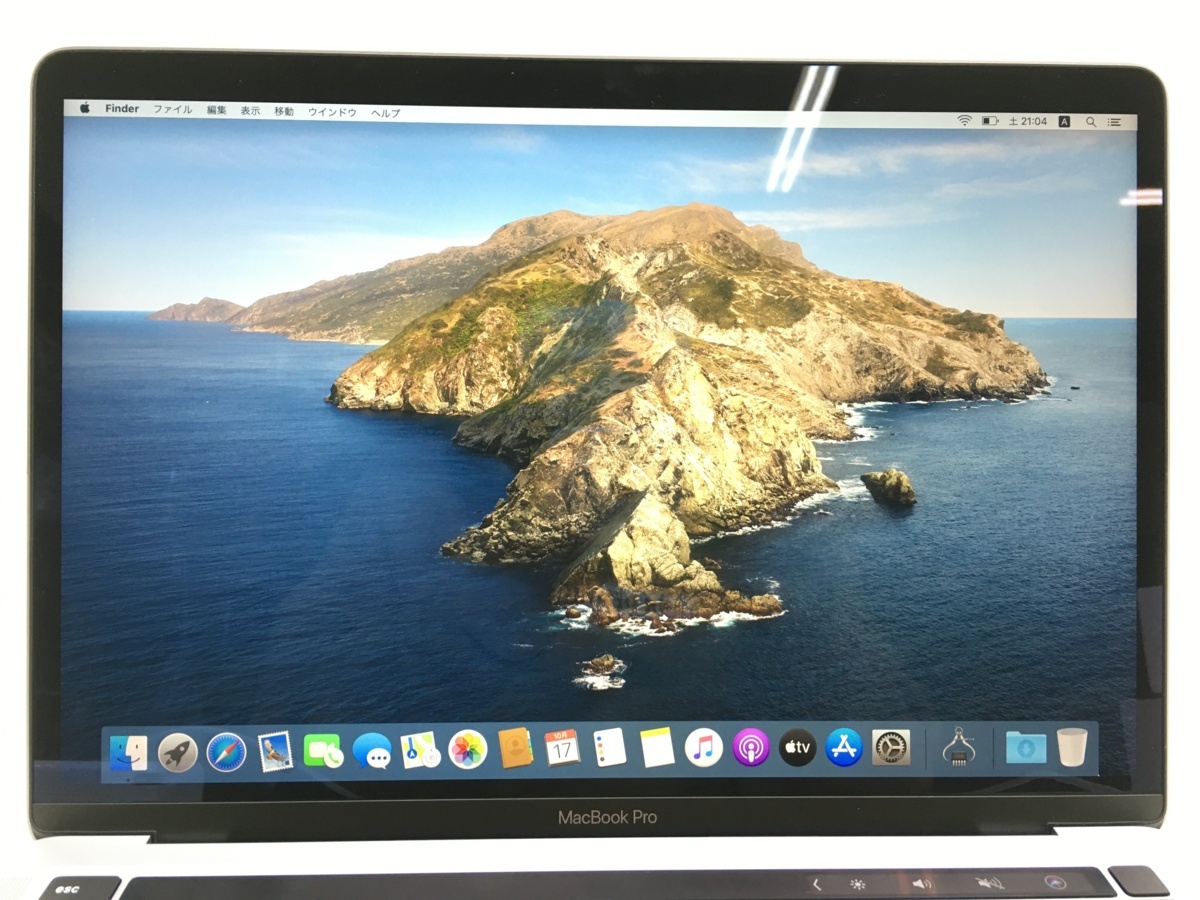The image size is (1200, 900).
Task: Open the ファイル menu
Action: (x=172, y=110)
